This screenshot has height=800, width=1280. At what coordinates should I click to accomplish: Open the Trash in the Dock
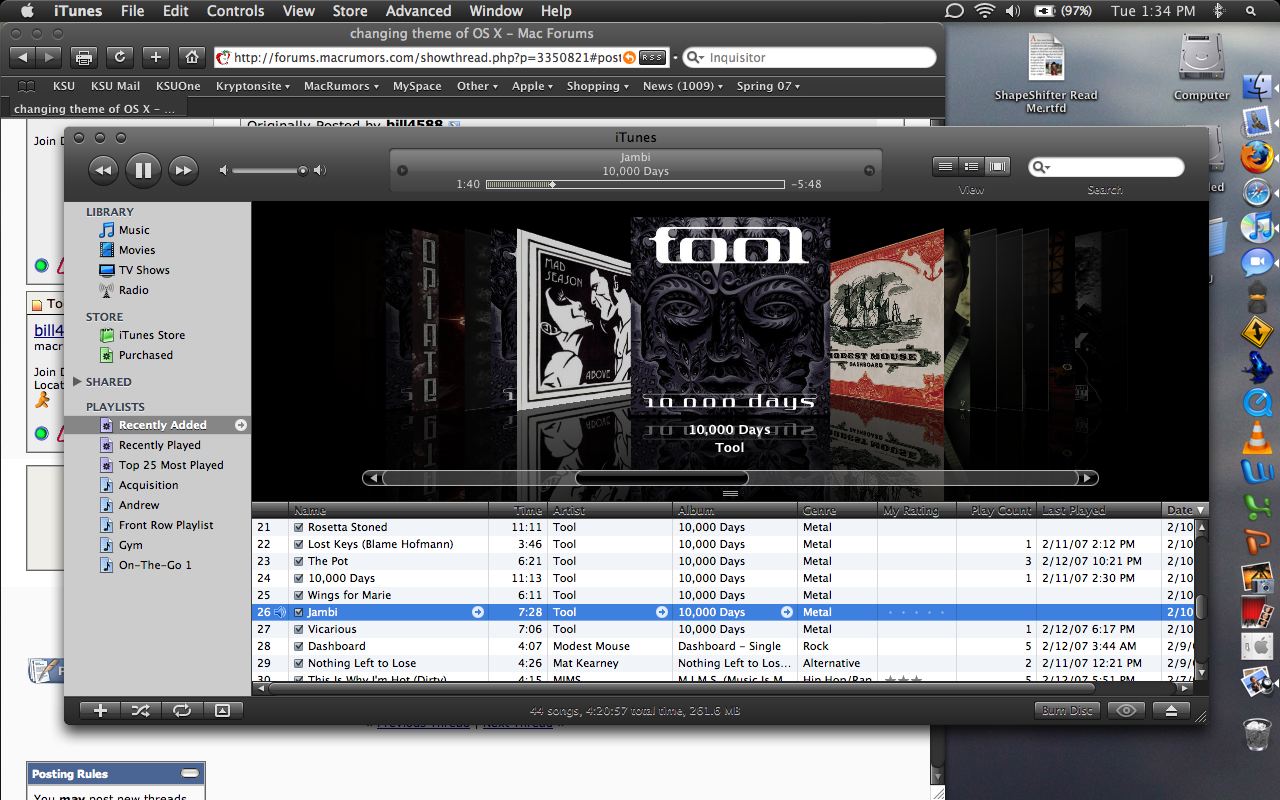point(1257,735)
